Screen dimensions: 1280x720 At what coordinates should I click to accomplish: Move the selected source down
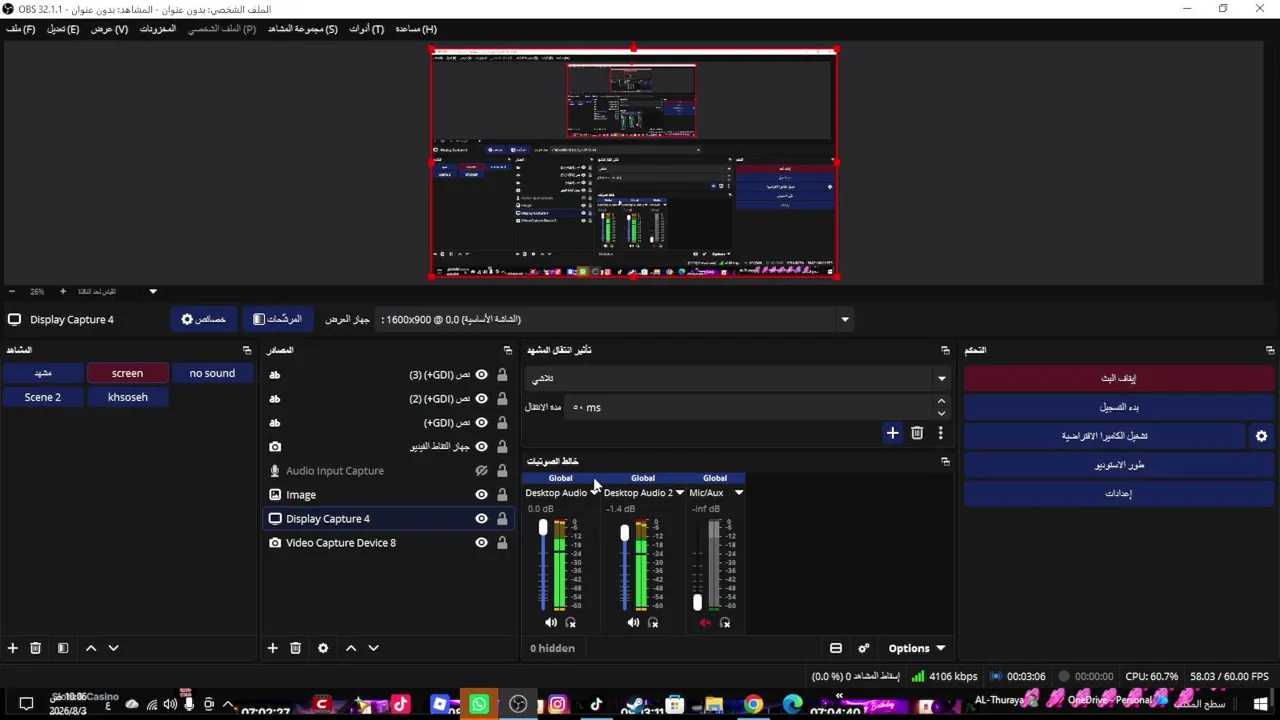pos(373,648)
